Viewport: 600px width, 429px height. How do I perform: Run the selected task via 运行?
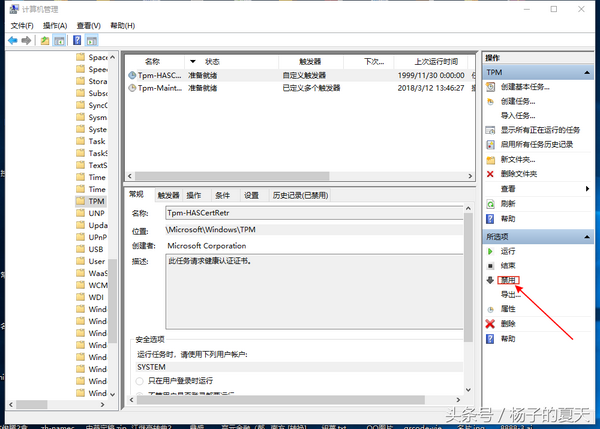pyautogui.click(x=508, y=251)
